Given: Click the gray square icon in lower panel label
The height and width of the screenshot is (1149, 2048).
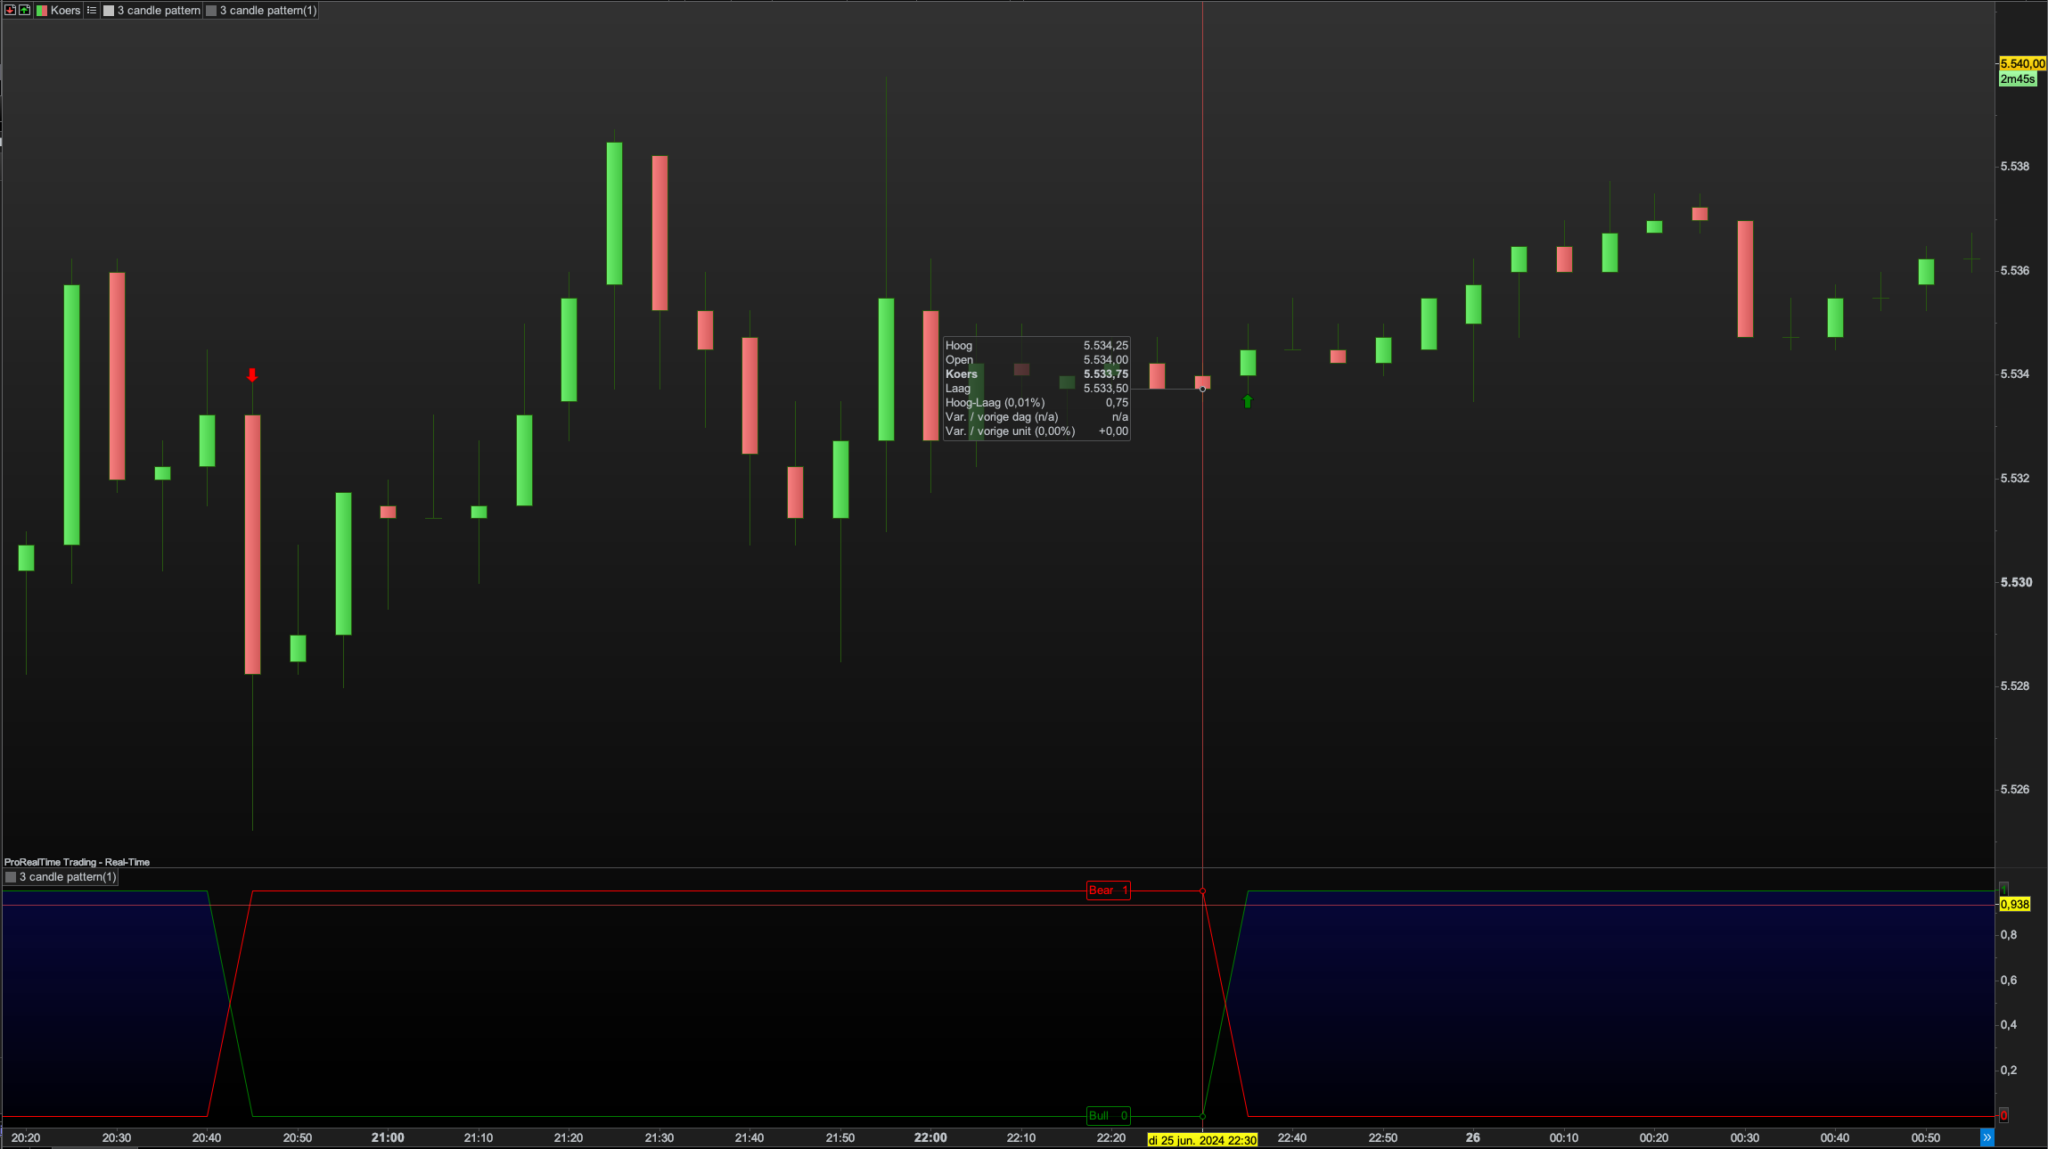Looking at the screenshot, I should 11,877.
